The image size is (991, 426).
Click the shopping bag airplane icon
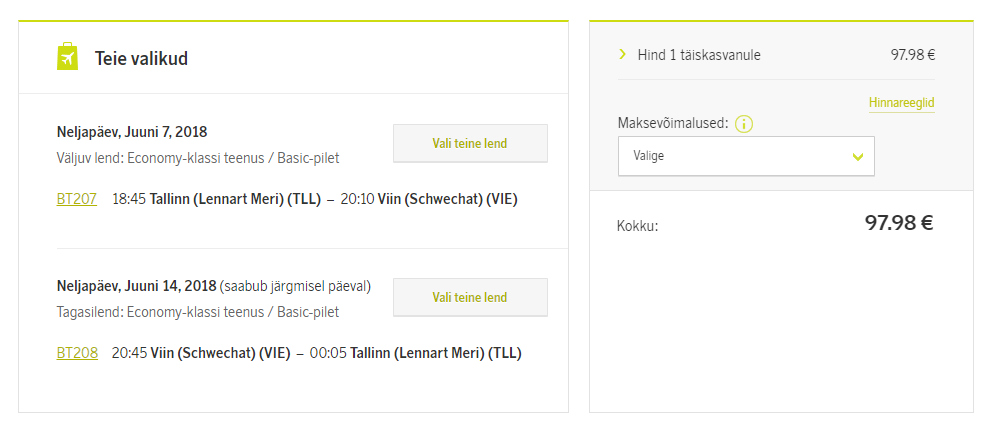tap(68, 57)
